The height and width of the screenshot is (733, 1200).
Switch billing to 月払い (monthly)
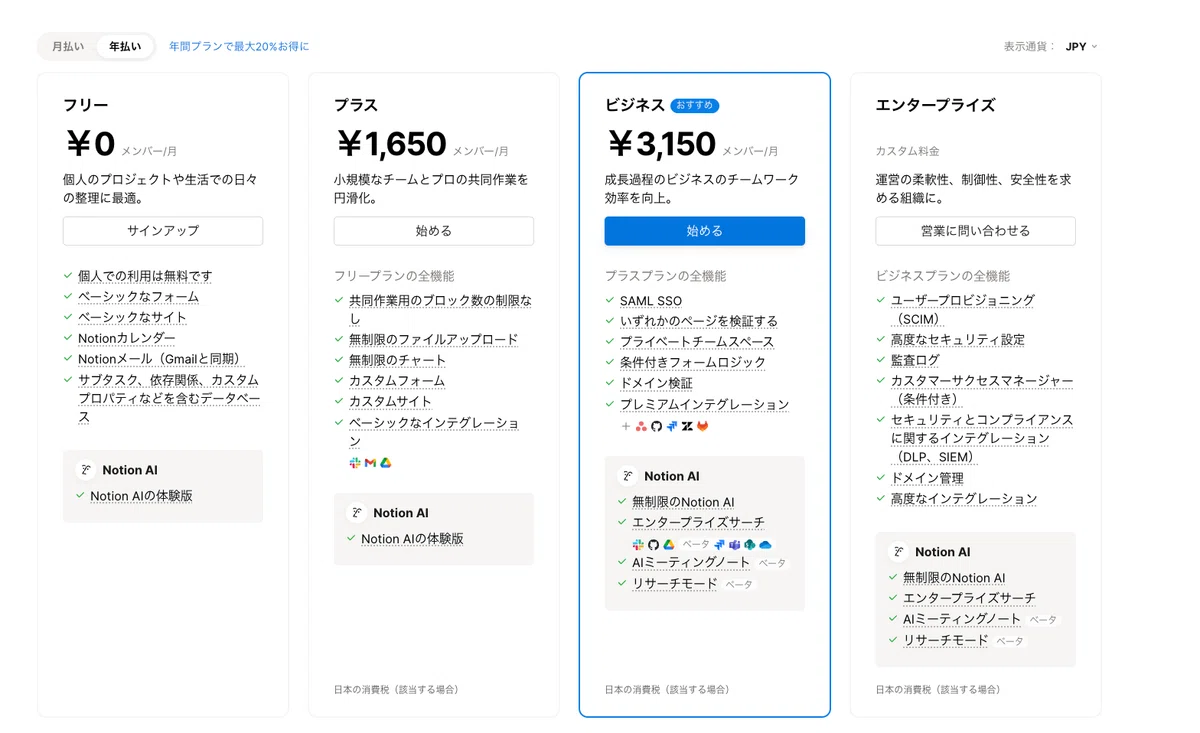(68, 46)
